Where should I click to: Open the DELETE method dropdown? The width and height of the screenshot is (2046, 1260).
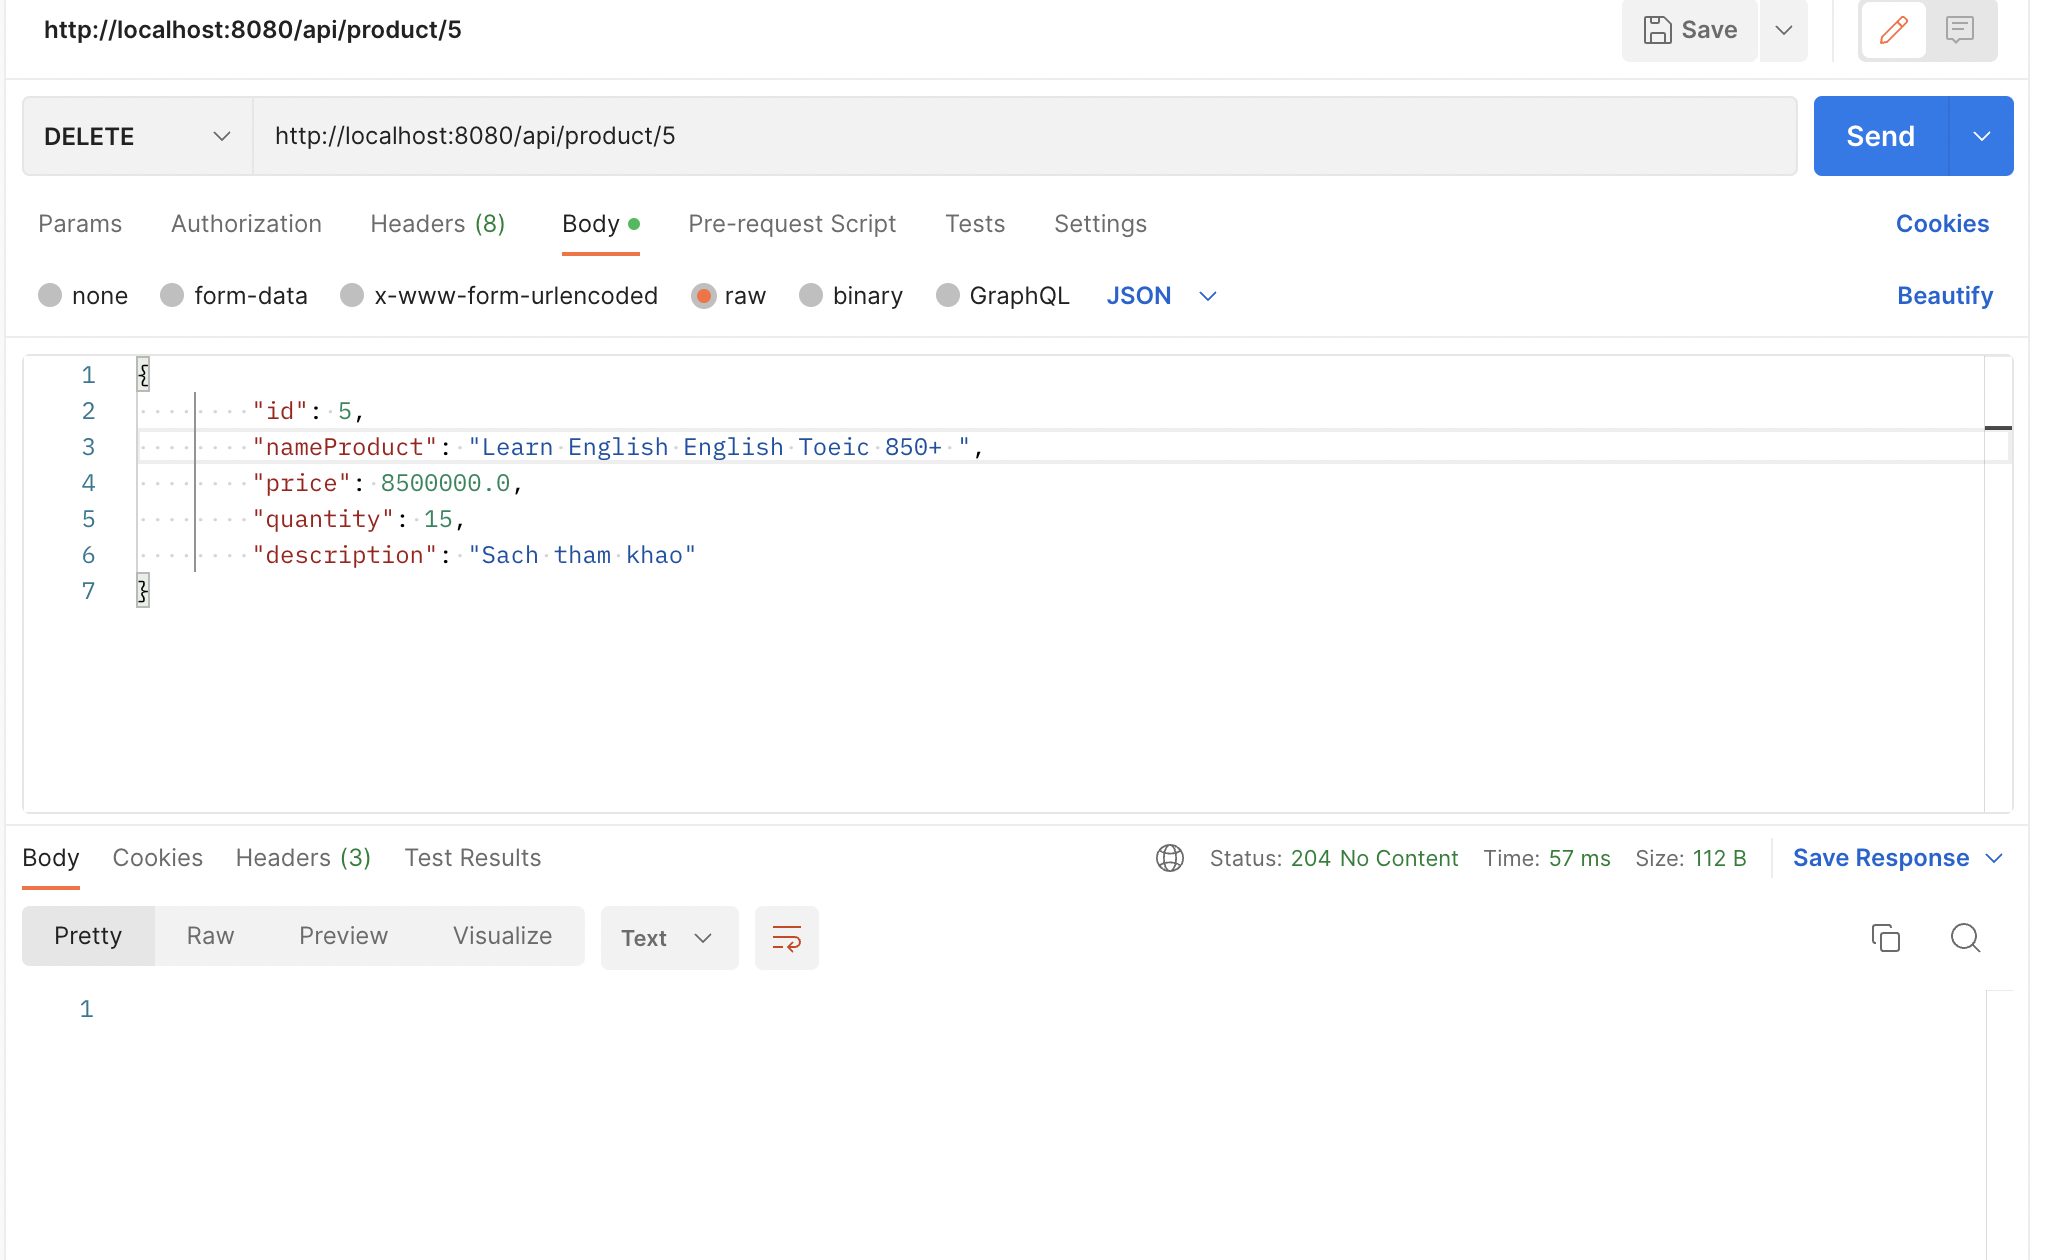(x=138, y=136)
